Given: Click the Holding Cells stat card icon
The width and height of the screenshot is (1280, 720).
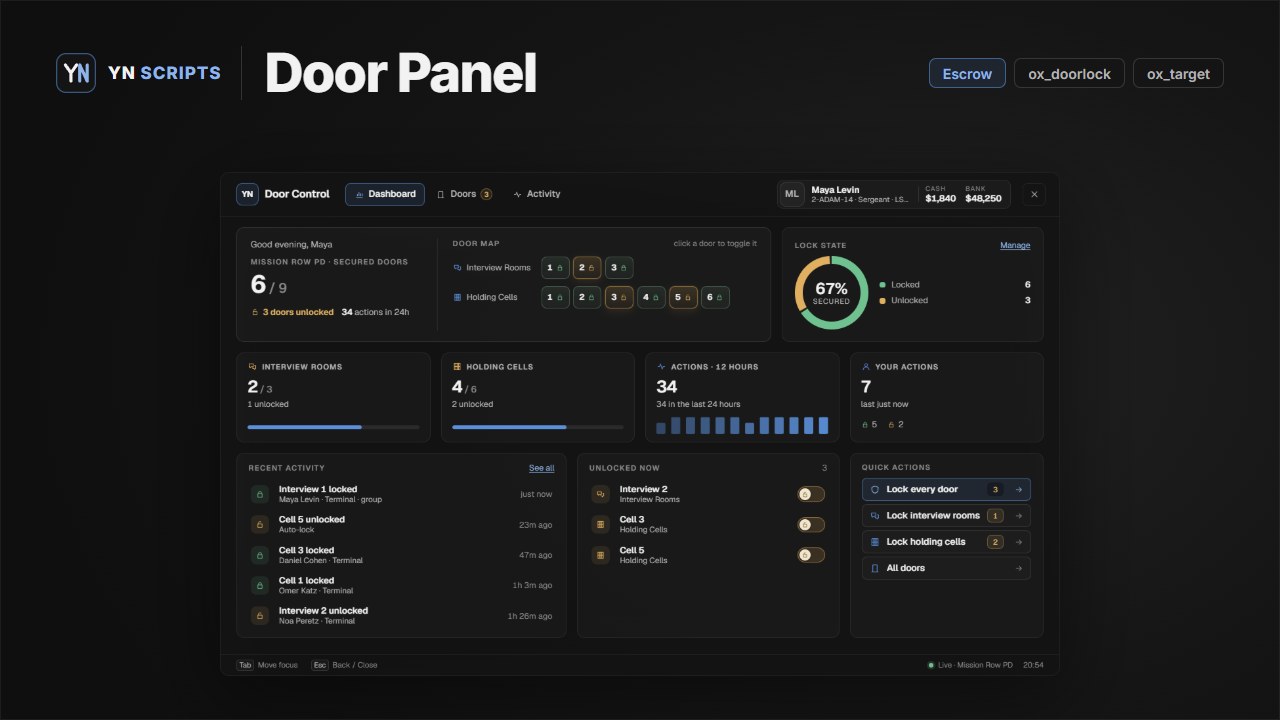Looking at the screenshot, I should pyautogui.click(x=457, y=367).
